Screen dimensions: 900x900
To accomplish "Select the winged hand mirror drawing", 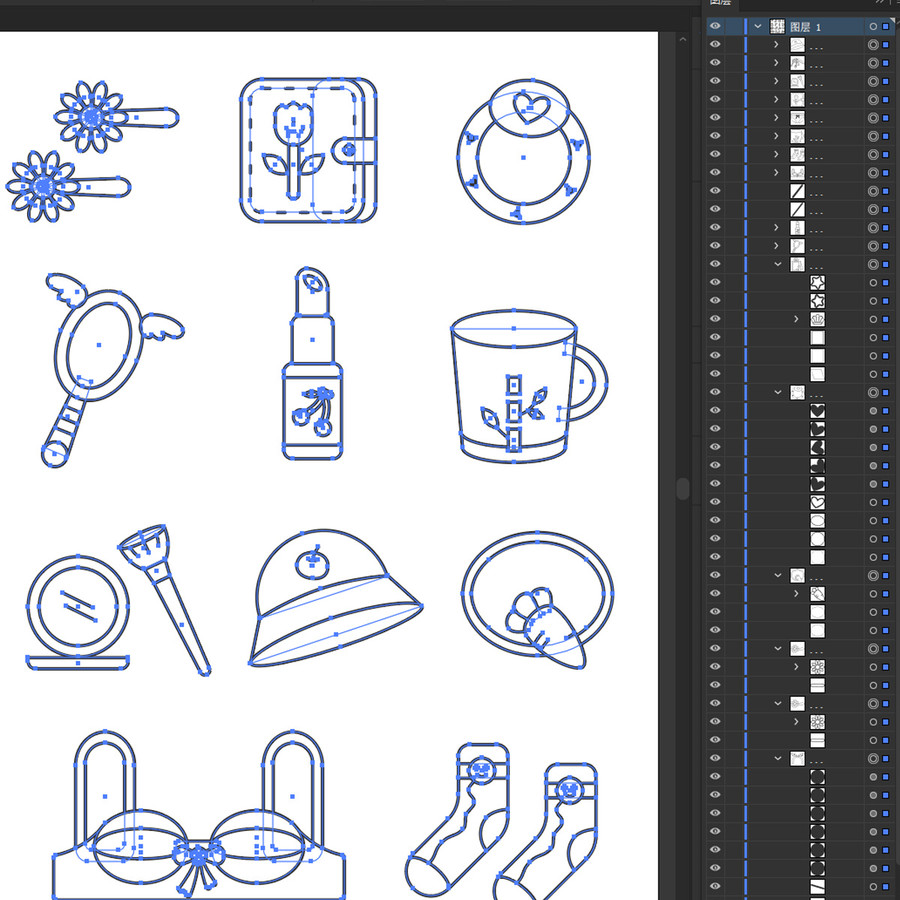I will [112, 369].
